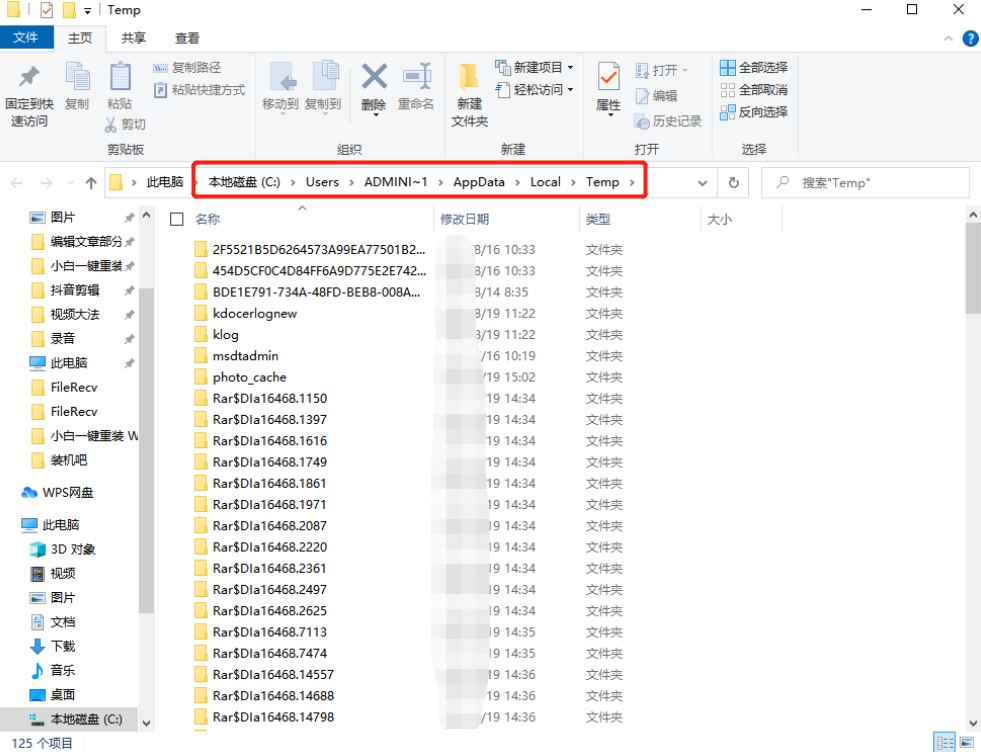The width and height of the screenshot is (981, 752).
Task: Switch to details view icon in status bar
Action: (x=945, y=743)
